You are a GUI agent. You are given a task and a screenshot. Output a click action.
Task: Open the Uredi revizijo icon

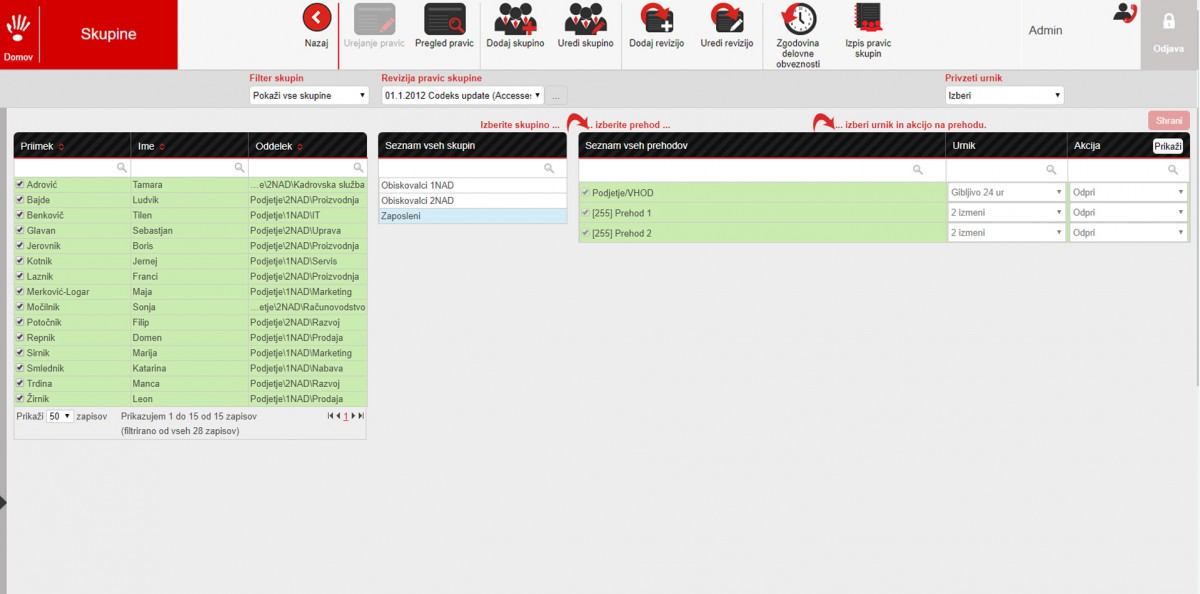click(726, 19)
